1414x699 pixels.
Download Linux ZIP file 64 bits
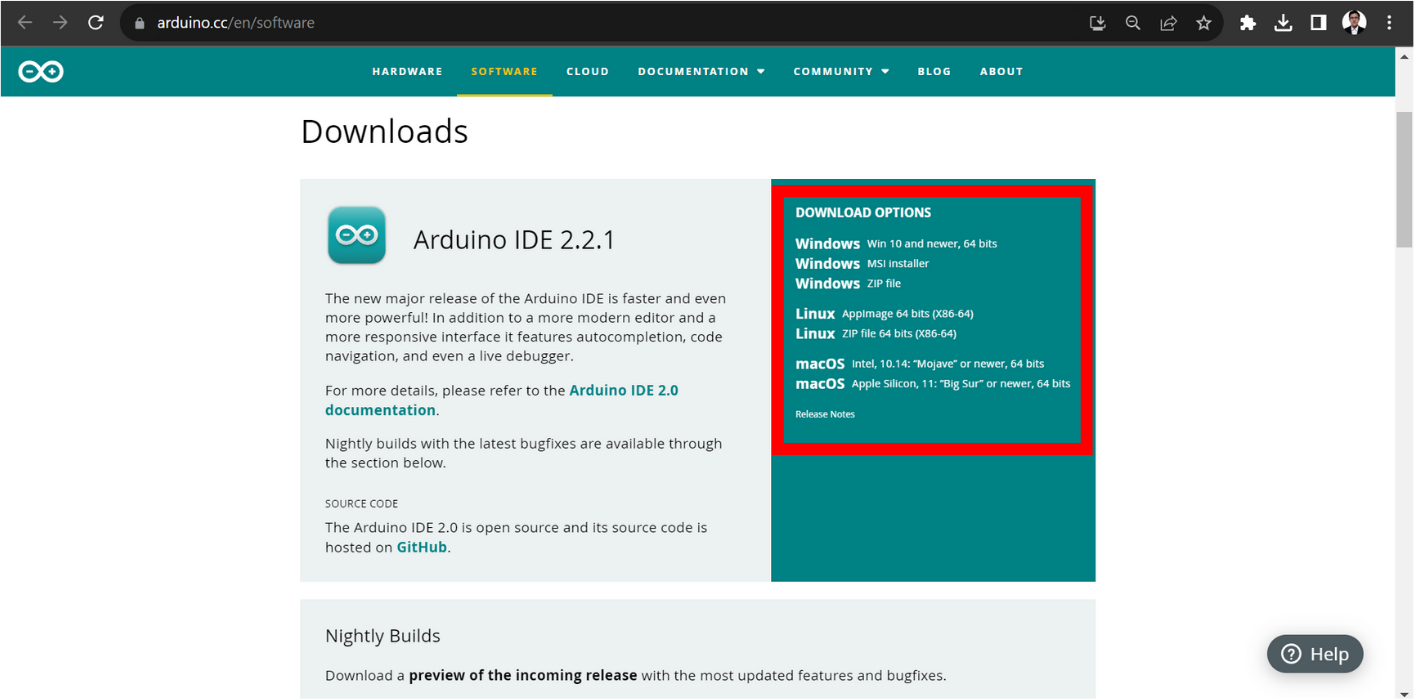[875, 333]
